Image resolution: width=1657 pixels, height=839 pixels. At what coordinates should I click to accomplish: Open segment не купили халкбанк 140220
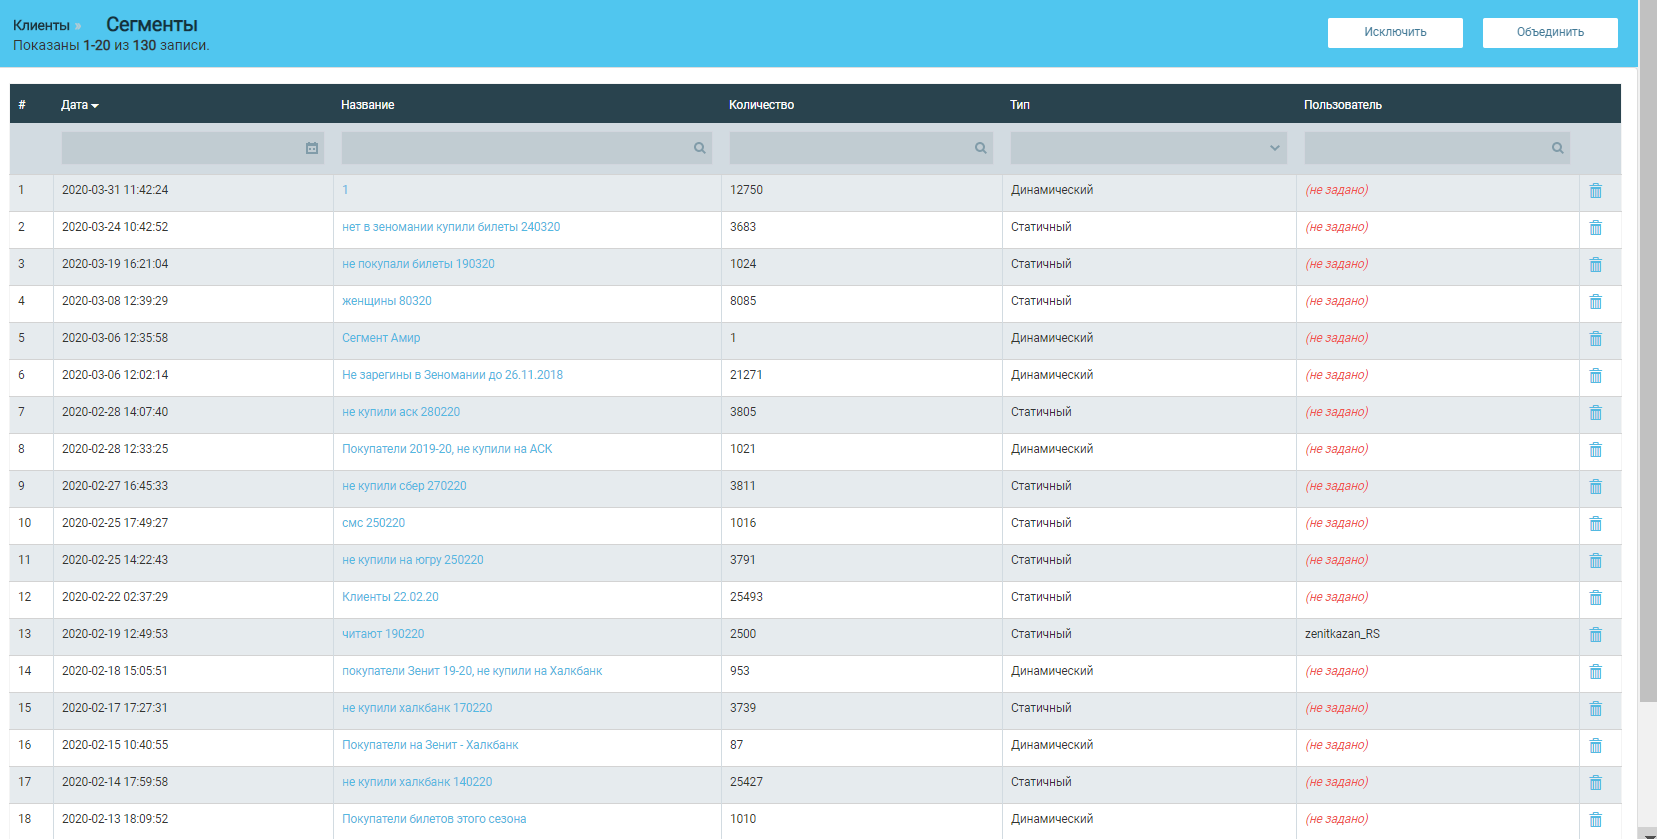(417, 782)
